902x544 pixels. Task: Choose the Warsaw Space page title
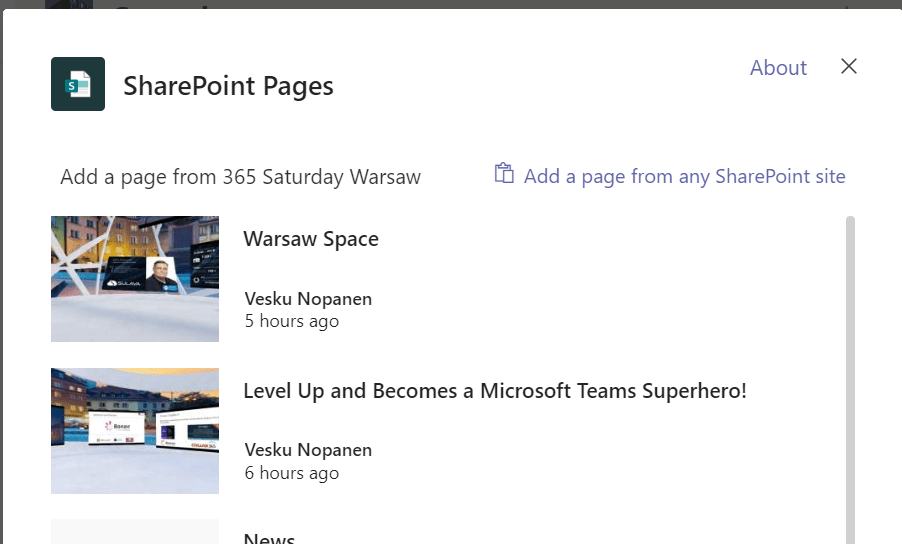(311, 239)
